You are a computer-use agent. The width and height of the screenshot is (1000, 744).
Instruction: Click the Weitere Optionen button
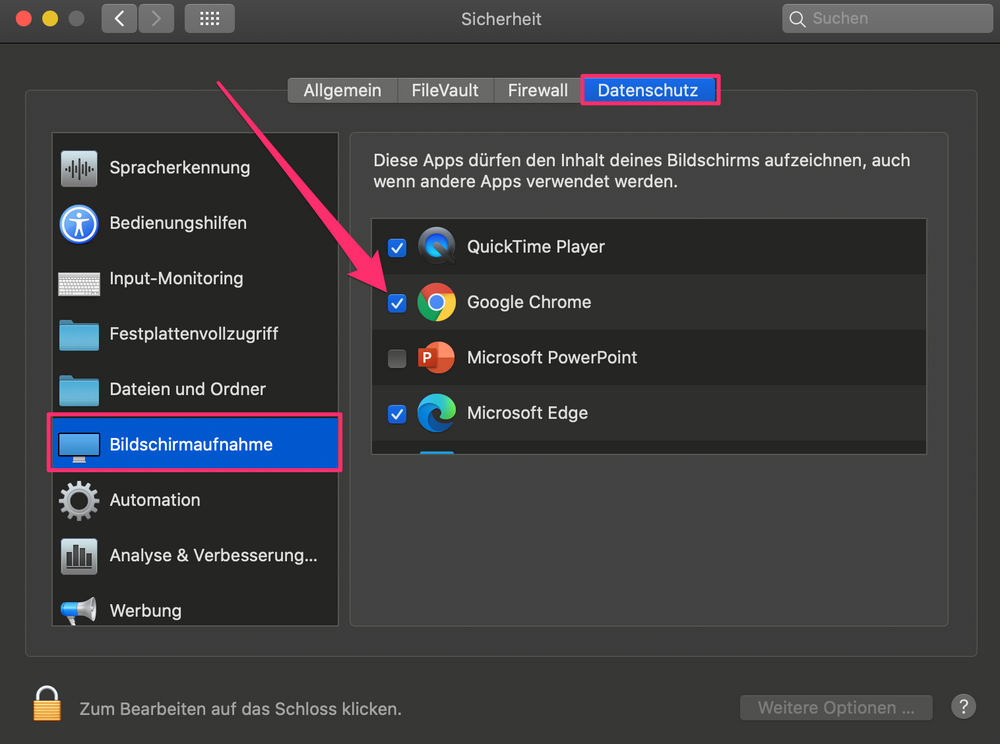(835, 708)
